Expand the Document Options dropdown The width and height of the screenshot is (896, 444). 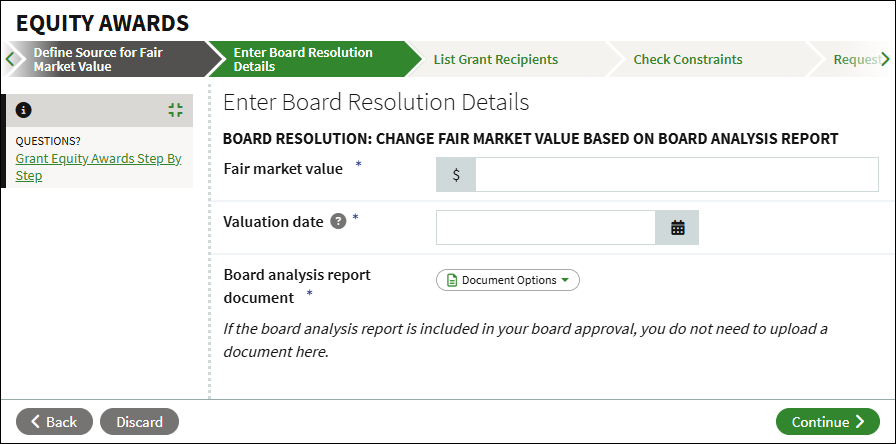(508, 281)
